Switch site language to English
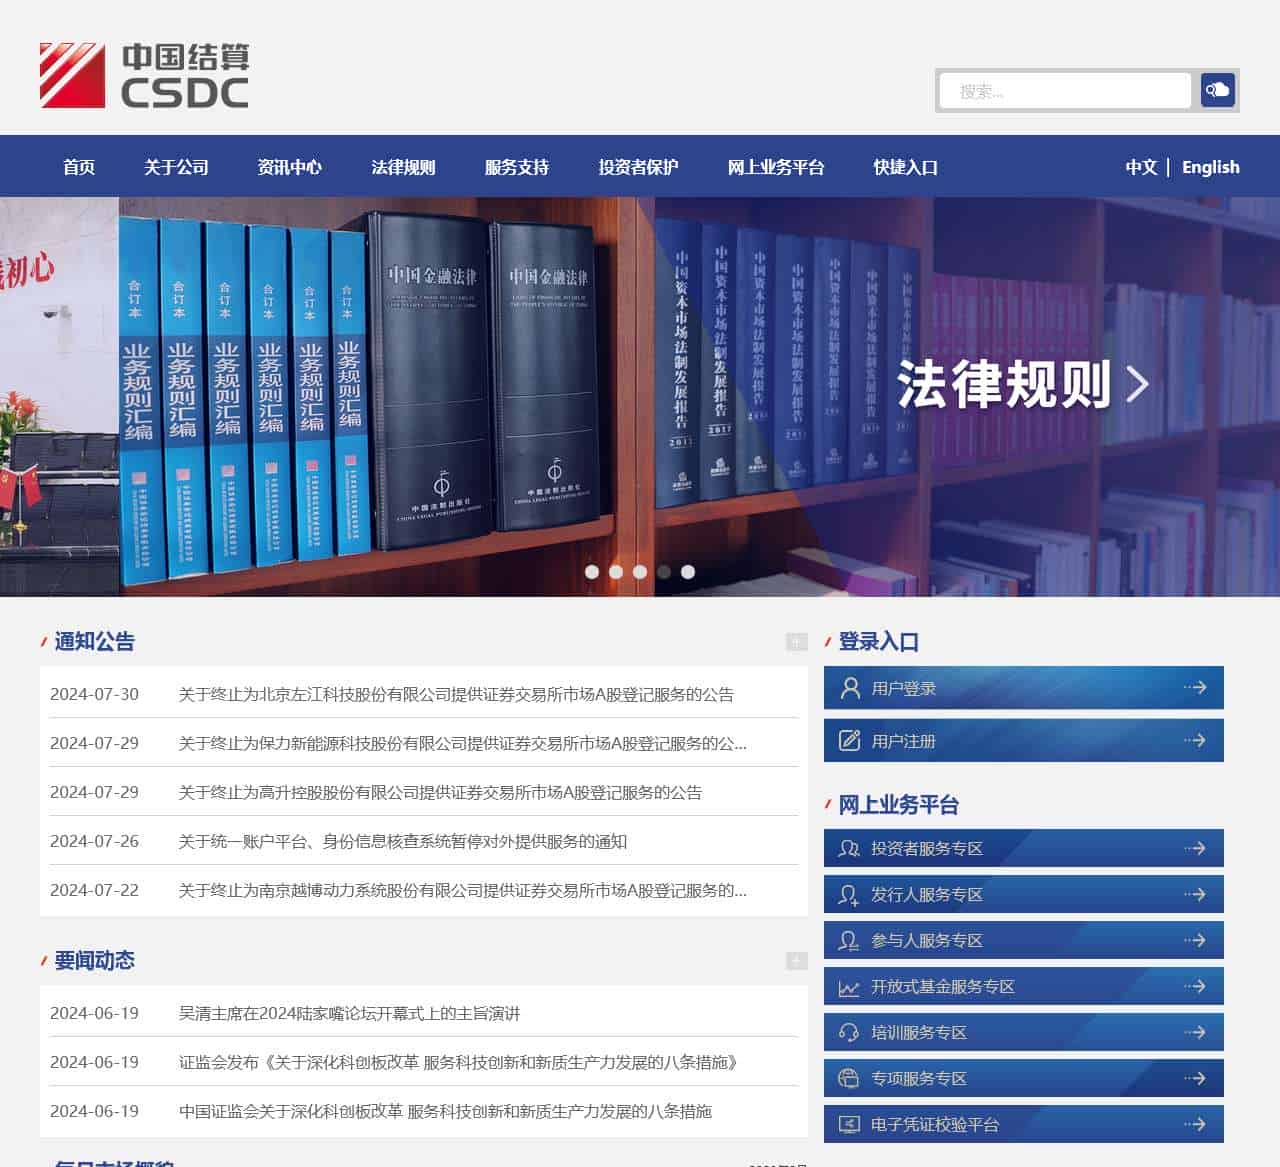This screenshot has width=1280, height=1167. coord(1210,167)
